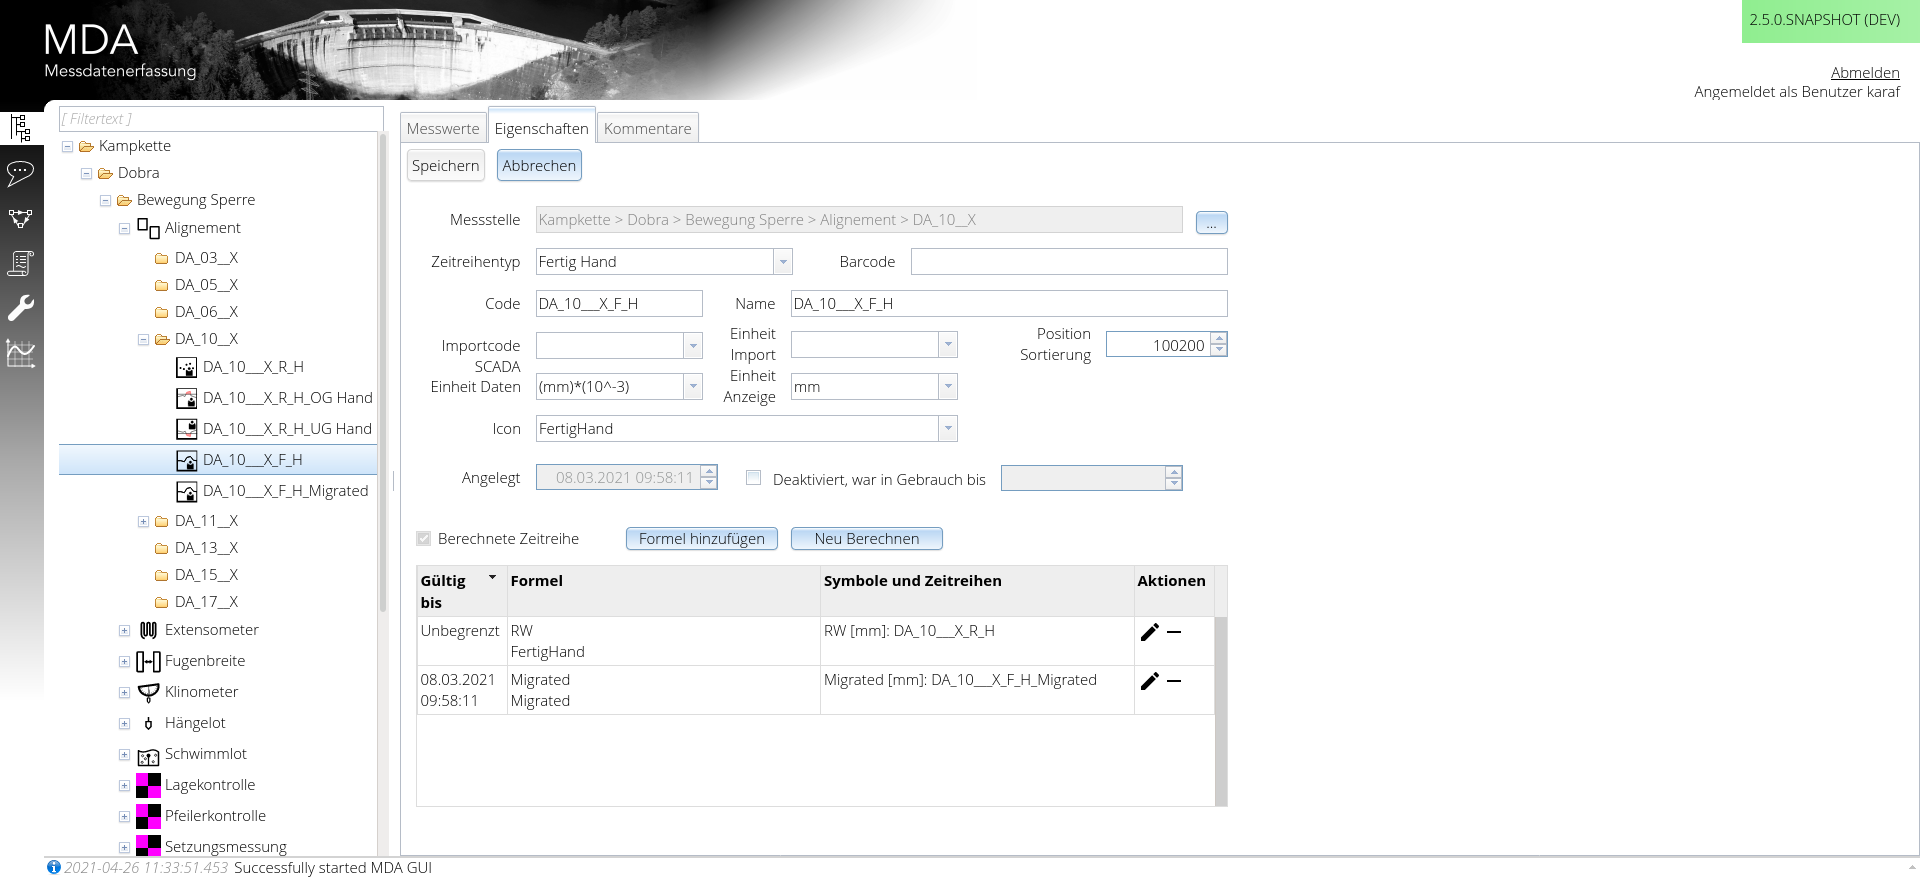Viewport: 1920px width, 878px height.
Task: Click the Klinometer icon in tree
Action: click(148, 692)
